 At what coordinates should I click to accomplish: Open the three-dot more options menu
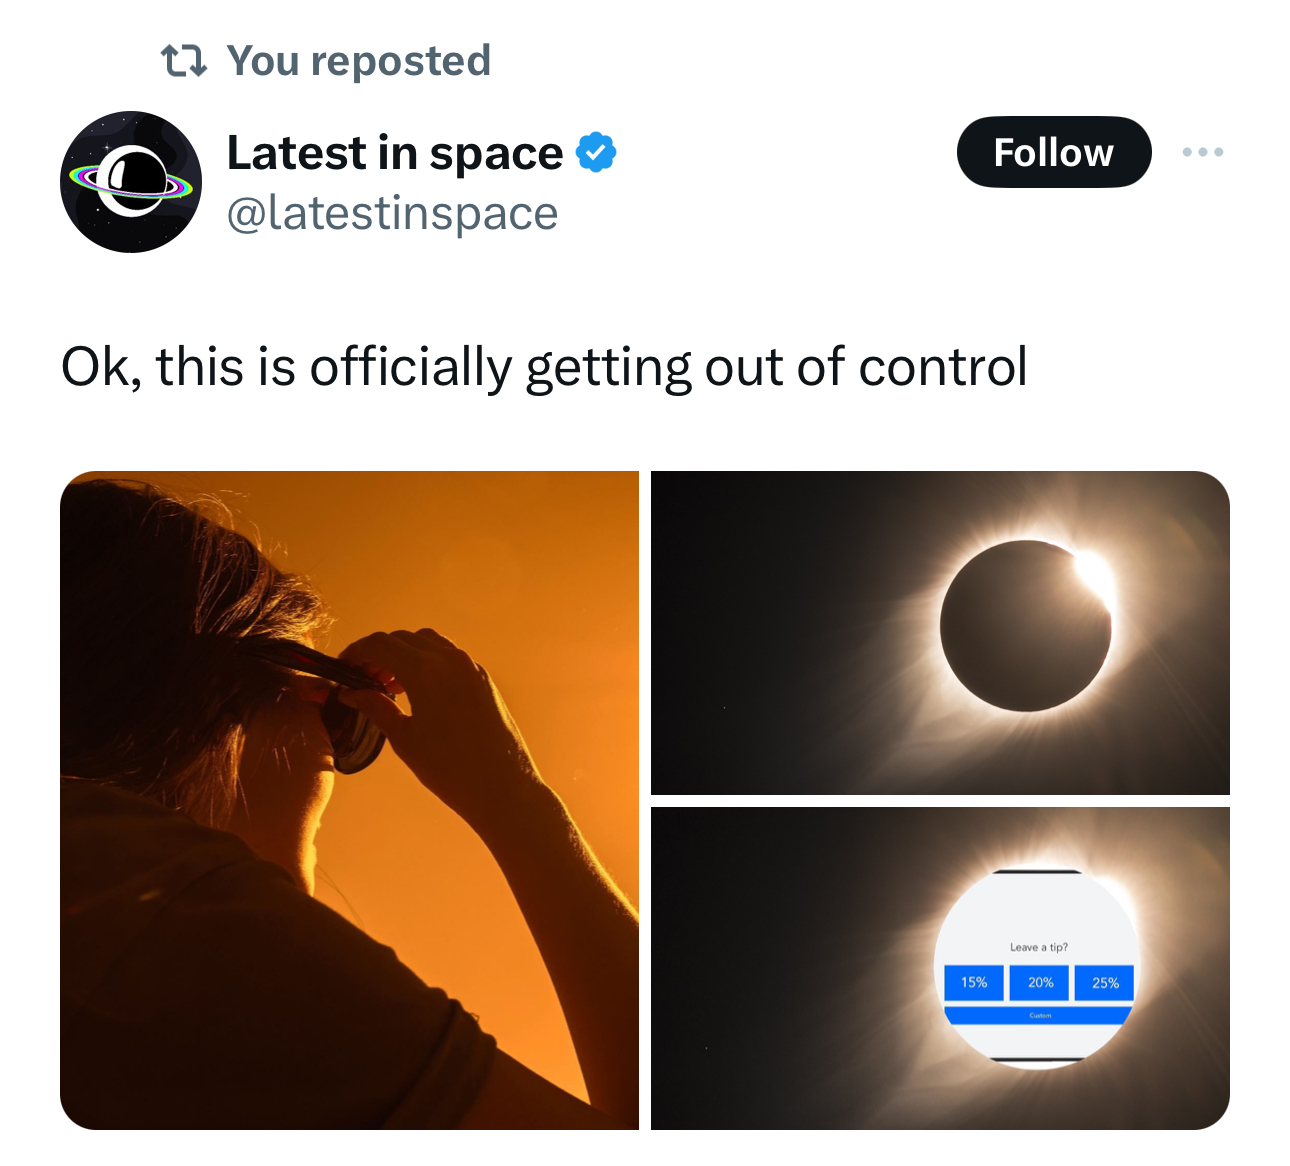click(x=1202, y=152)
